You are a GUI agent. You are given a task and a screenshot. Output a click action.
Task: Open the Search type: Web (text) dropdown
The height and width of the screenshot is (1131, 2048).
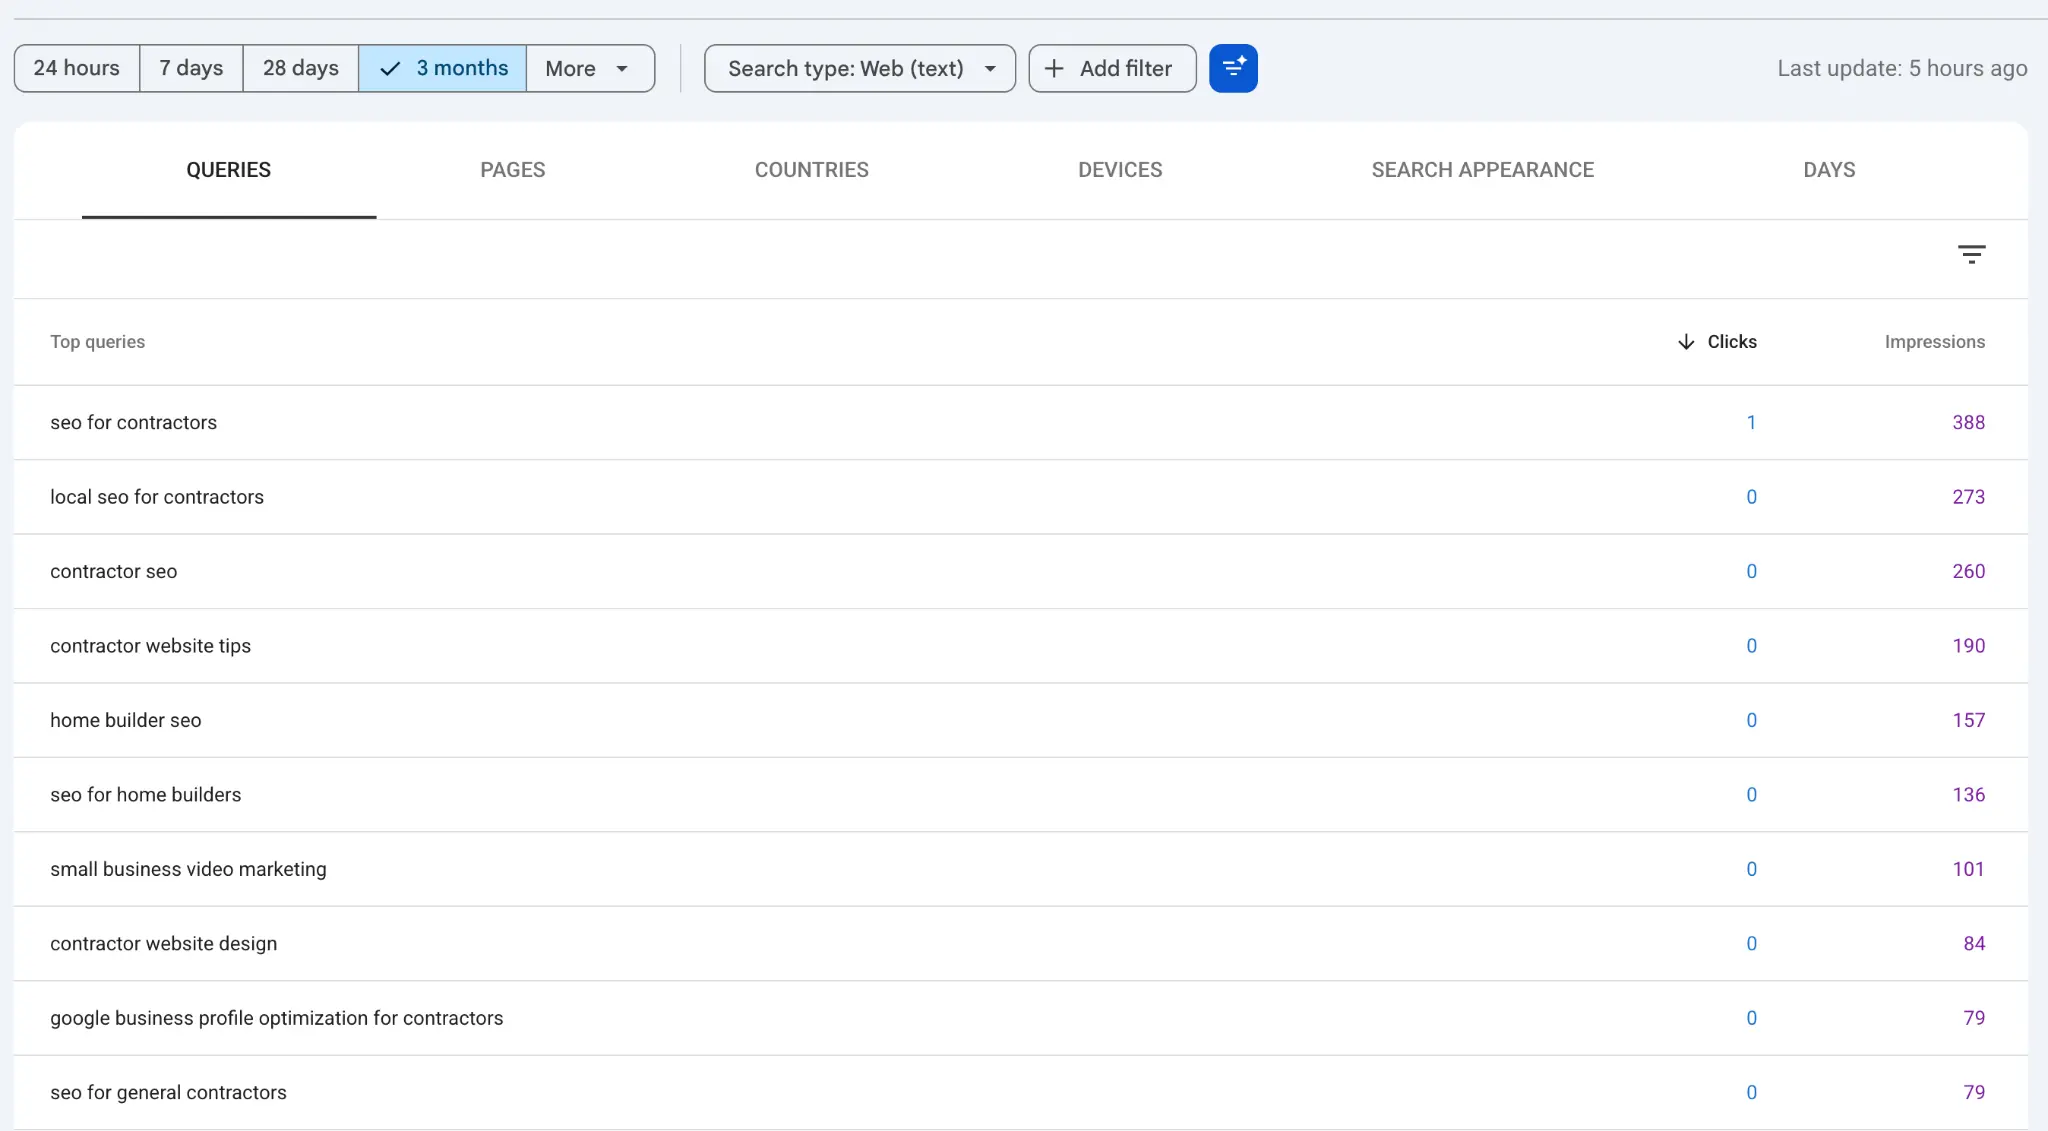[x=860, y=68]
